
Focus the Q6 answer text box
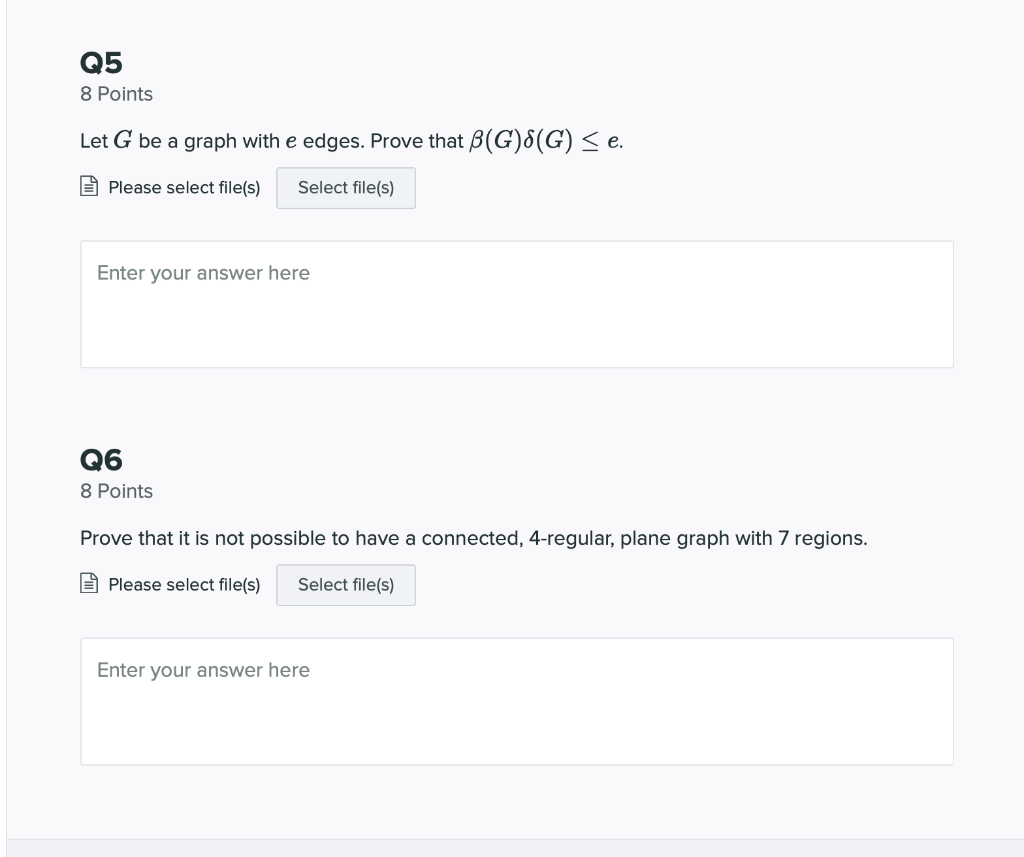517,702
